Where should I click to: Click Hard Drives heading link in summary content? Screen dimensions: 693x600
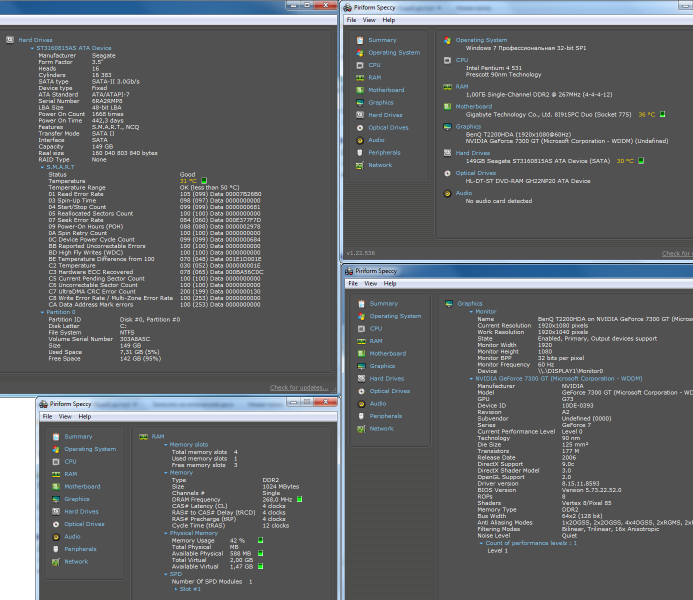point(472,153)
